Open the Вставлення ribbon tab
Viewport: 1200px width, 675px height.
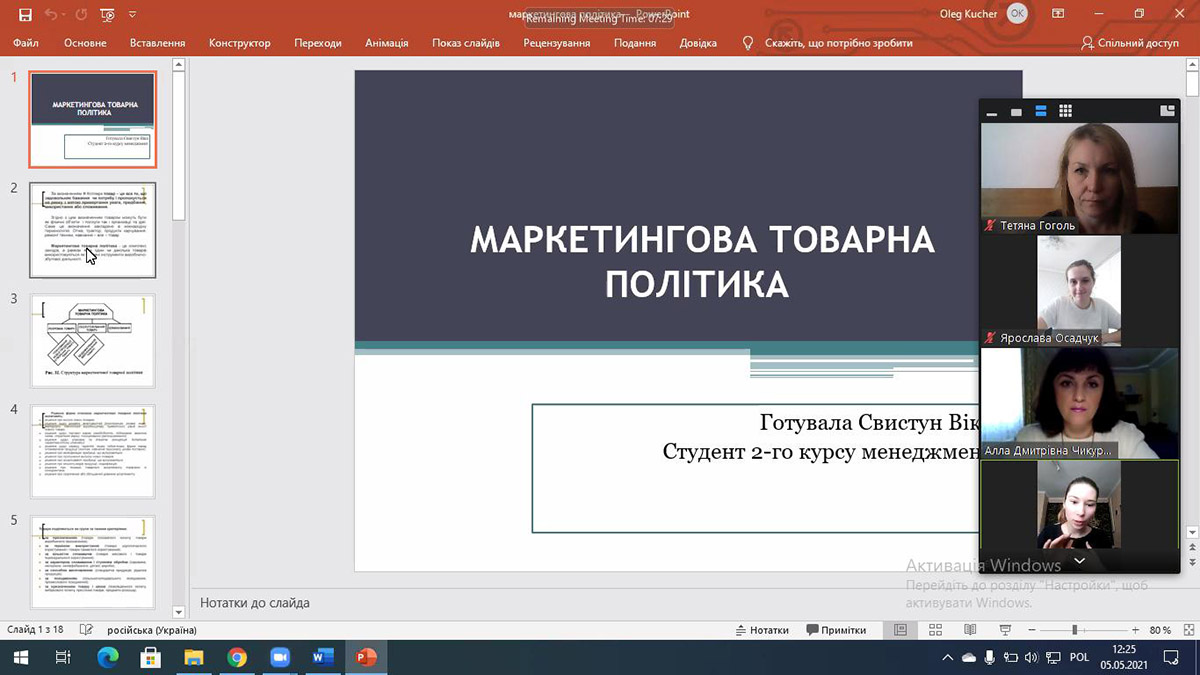157,43
